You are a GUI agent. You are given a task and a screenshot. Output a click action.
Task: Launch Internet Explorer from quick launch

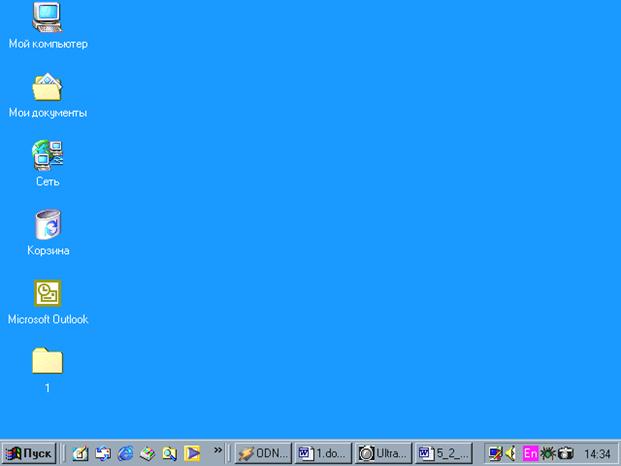(125, 453)
